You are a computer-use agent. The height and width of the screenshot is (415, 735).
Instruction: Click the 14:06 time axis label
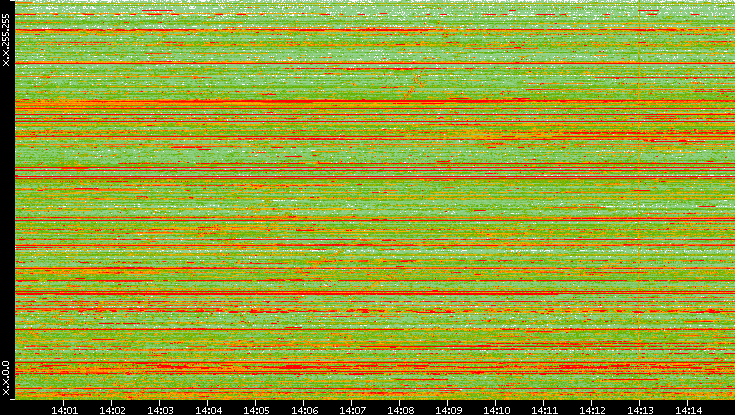click(304, 410)
